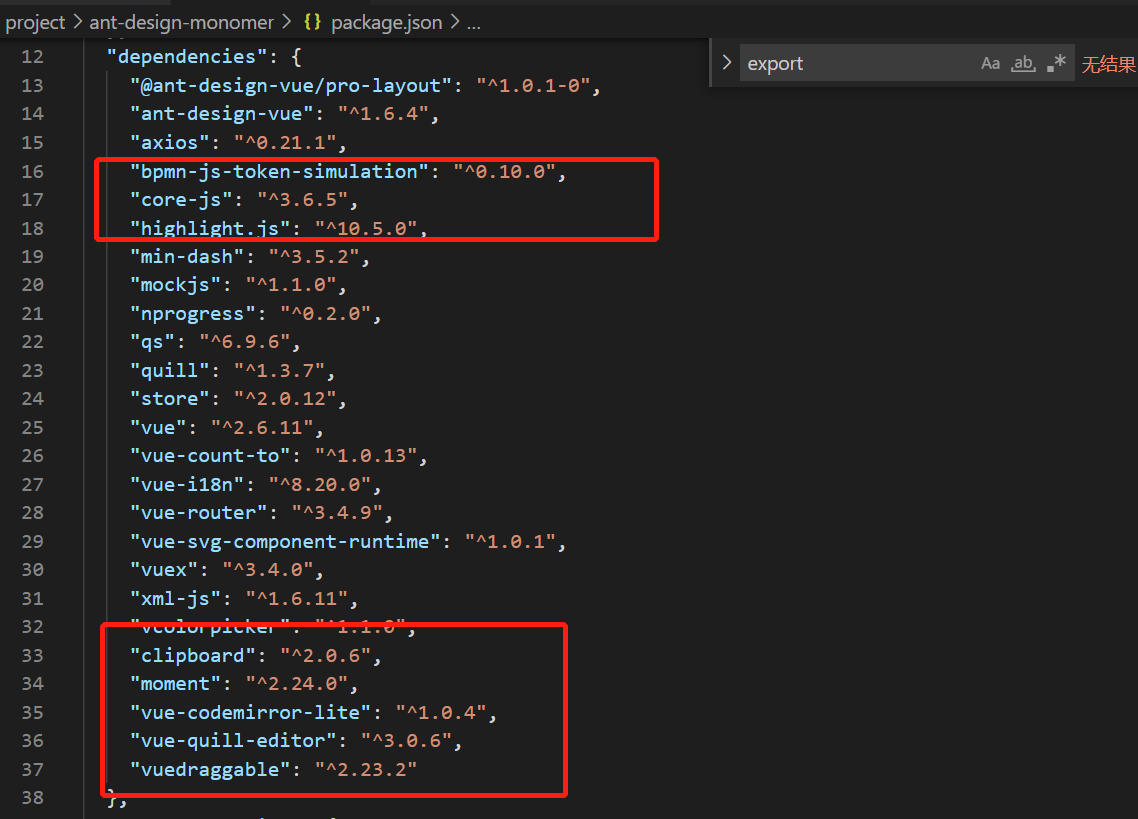Click line number 12 in gutter
This screenshot has height=819, width=1138.
[32, 57]
